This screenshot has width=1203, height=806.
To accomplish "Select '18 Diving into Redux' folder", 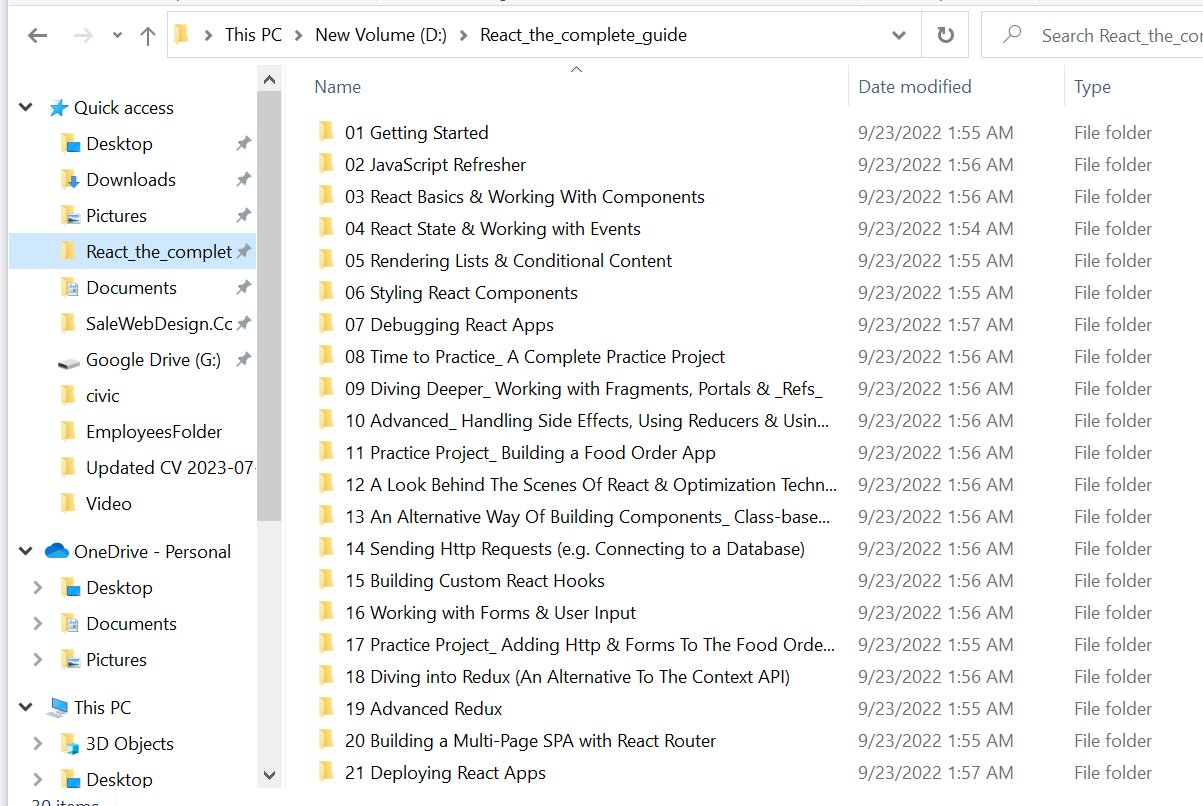I will coord(568,677).
